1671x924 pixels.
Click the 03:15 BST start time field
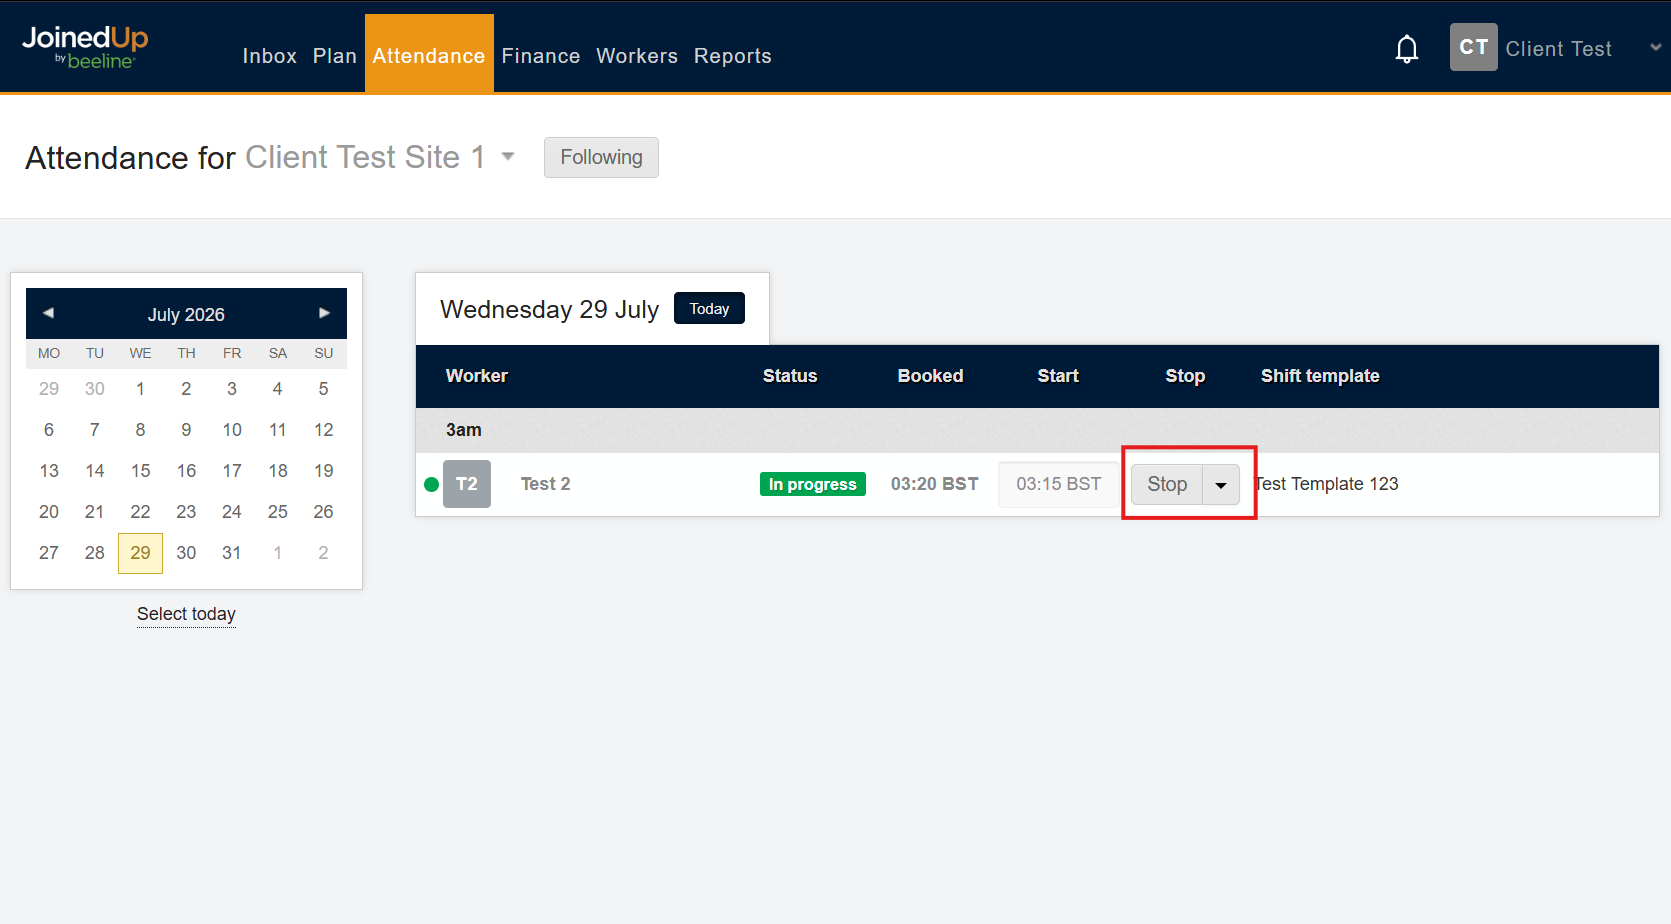point(1059,484)
